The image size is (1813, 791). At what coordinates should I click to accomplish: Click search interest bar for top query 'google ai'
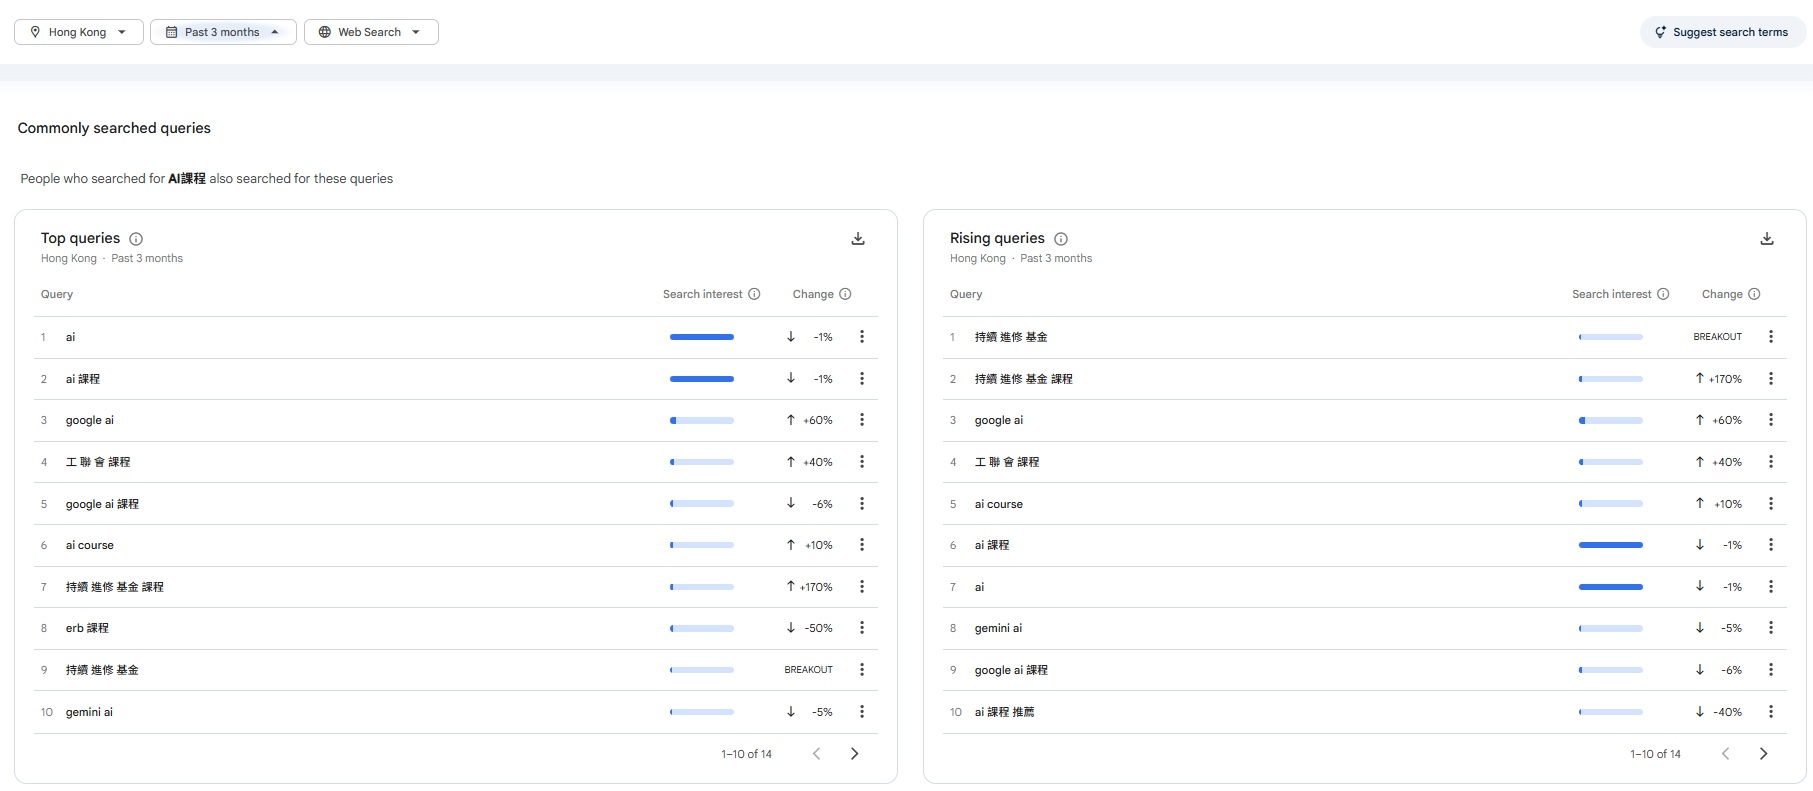702,420
